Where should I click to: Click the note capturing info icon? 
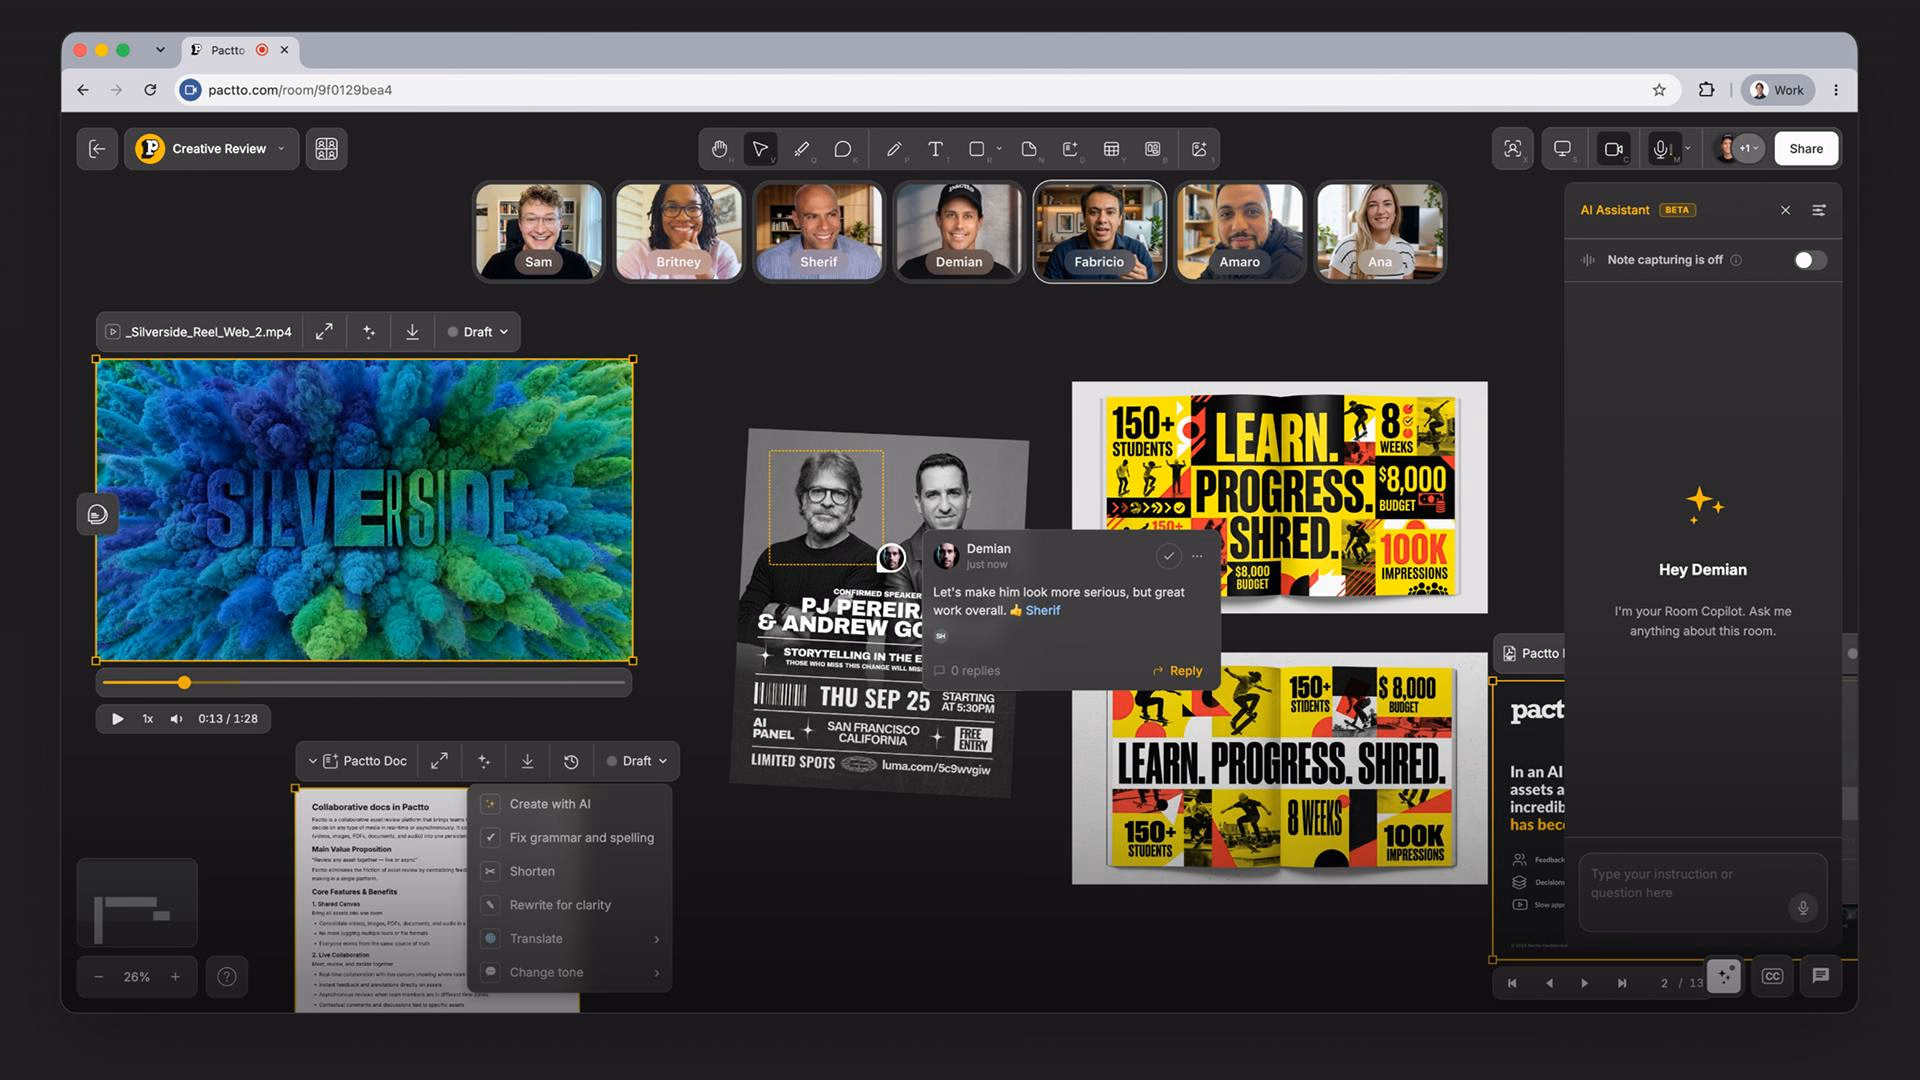1736,260
